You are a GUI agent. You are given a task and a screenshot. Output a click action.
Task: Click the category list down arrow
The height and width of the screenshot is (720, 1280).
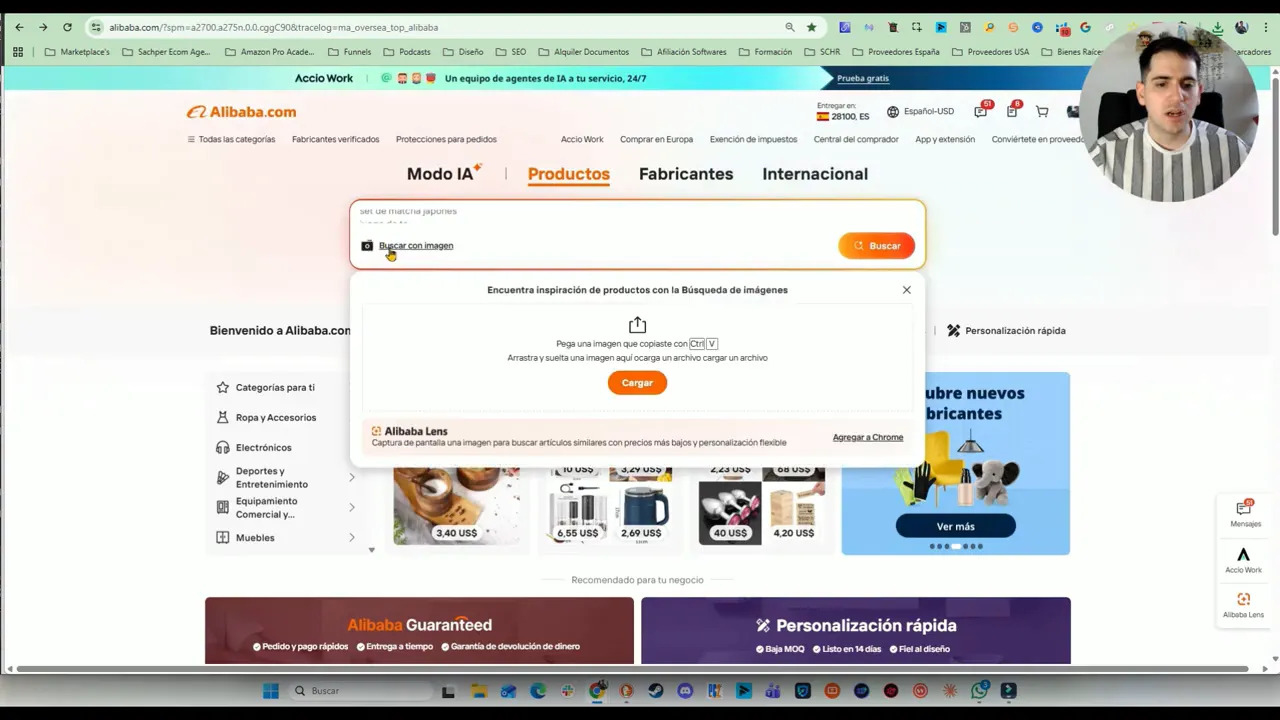coord(371,550)
